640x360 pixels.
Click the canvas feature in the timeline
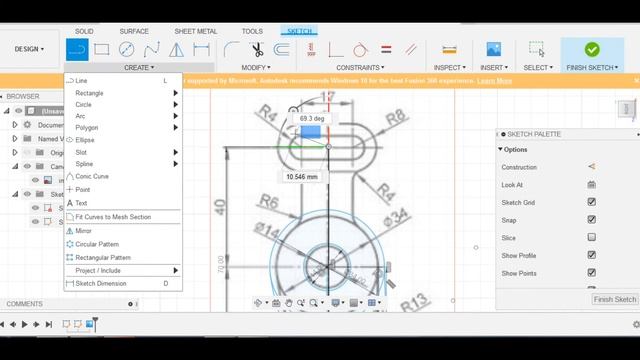[x=89, y=324]
